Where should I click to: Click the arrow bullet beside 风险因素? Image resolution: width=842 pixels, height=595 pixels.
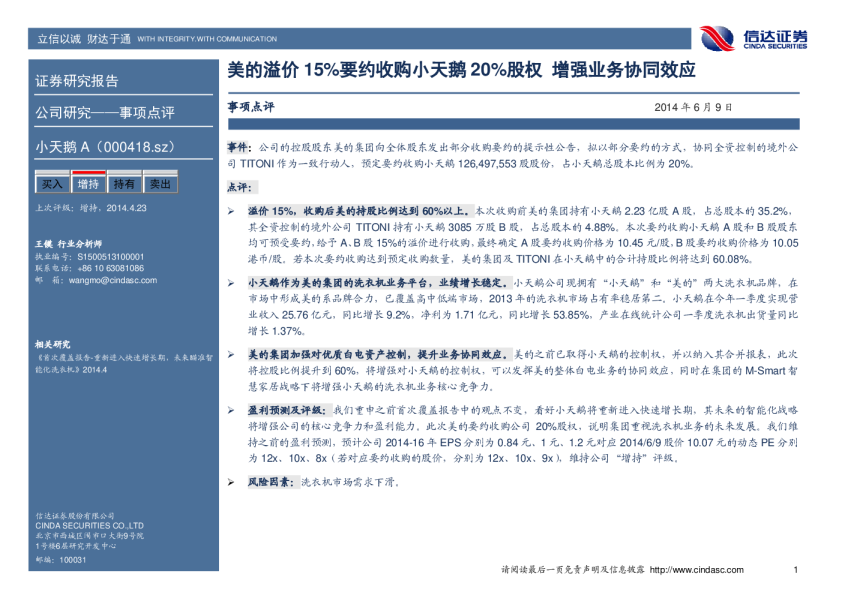[x=231, y=482]
